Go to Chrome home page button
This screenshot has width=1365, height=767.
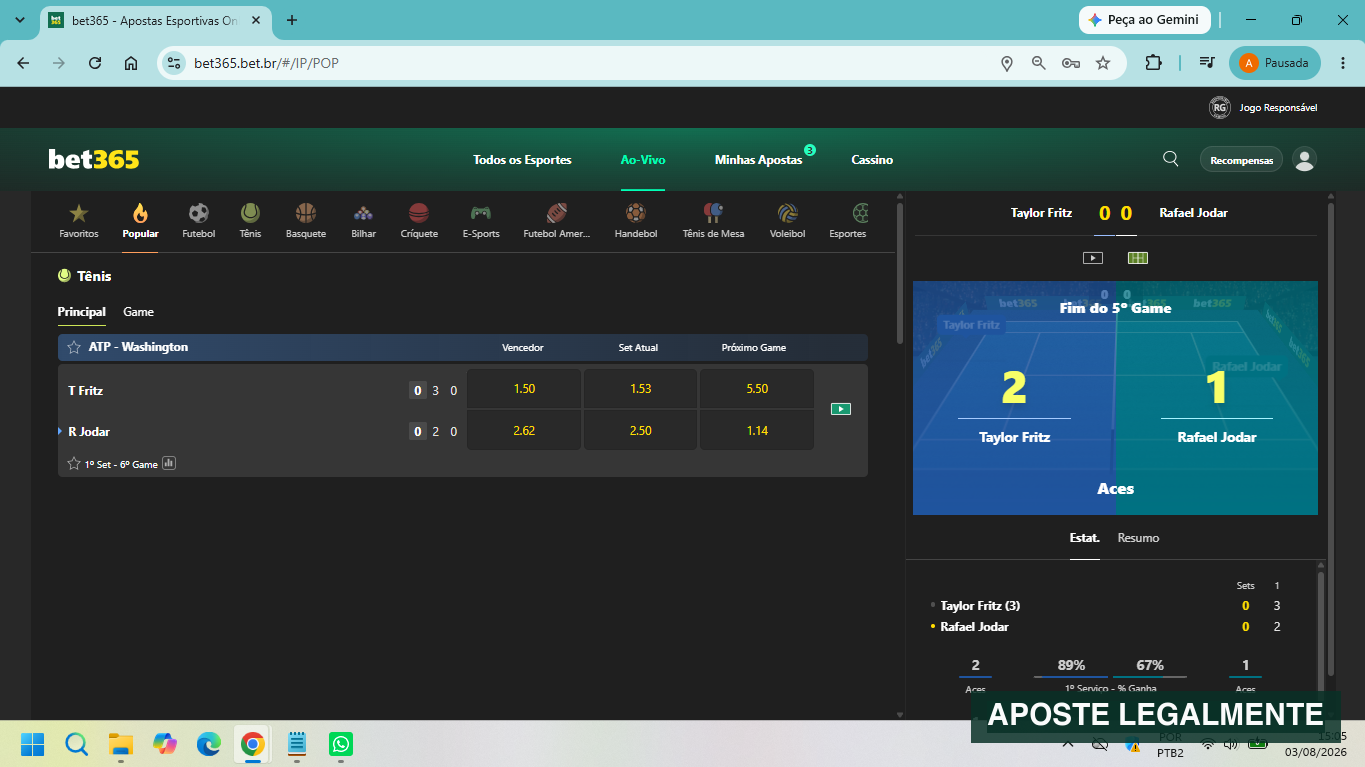[x=131, y=63]
